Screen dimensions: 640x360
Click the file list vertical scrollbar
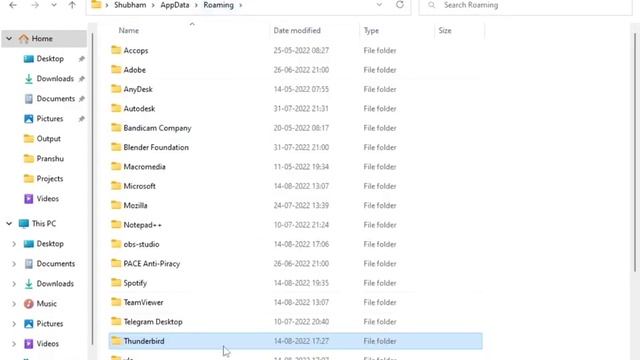pos(635,152)
